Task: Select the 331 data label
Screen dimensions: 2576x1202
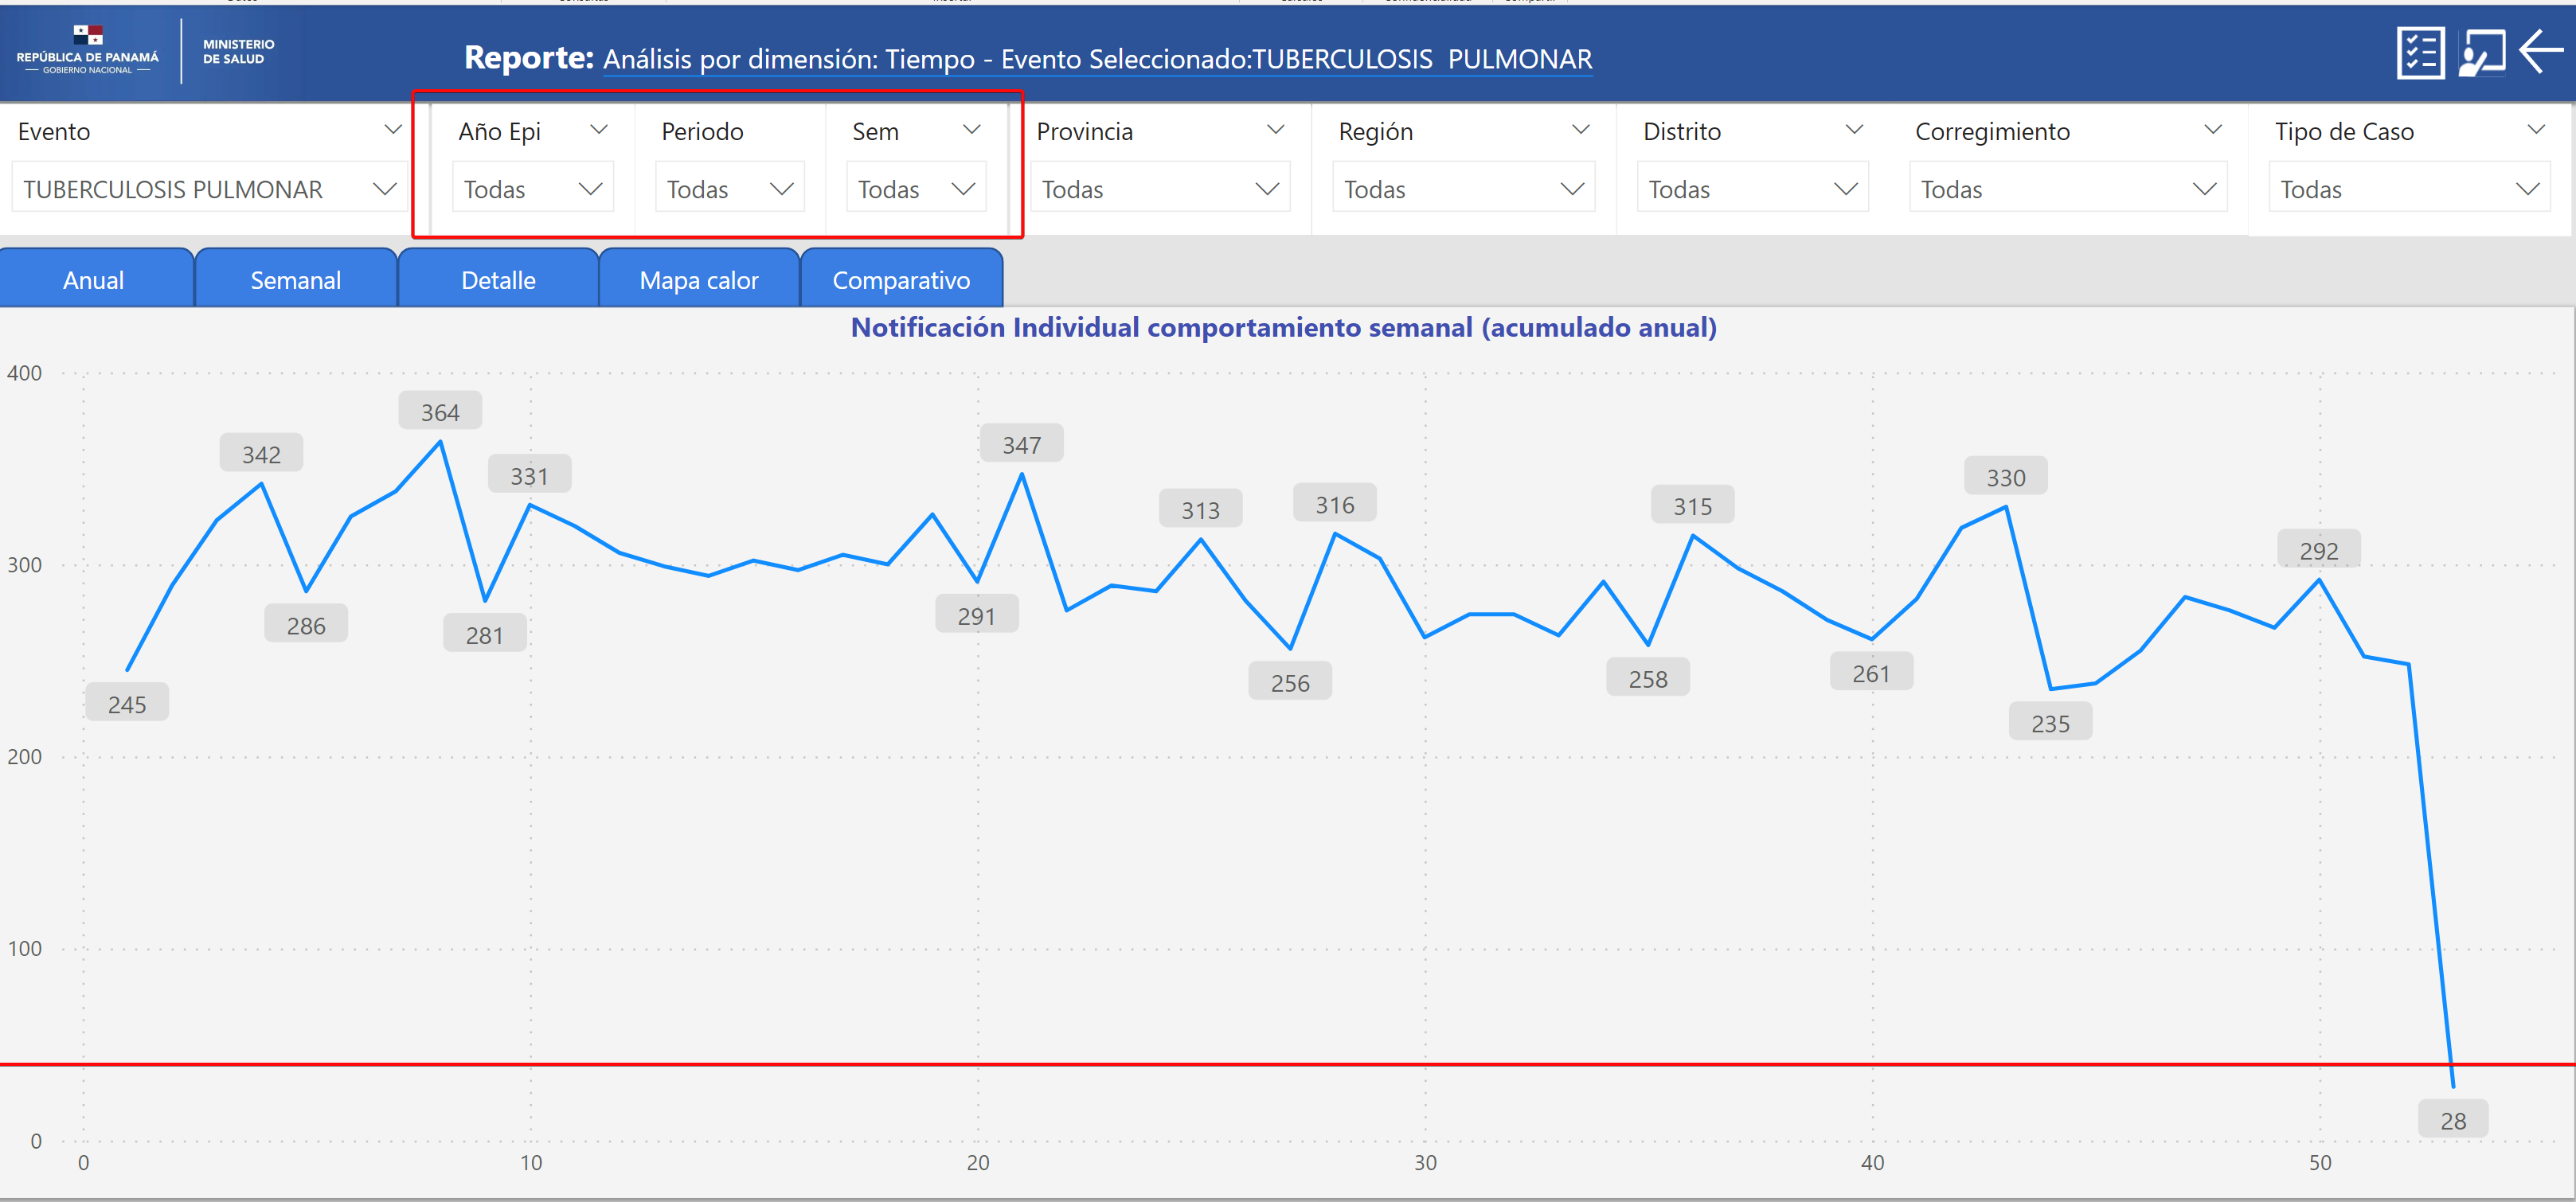Action: click(x=529, y=475)
